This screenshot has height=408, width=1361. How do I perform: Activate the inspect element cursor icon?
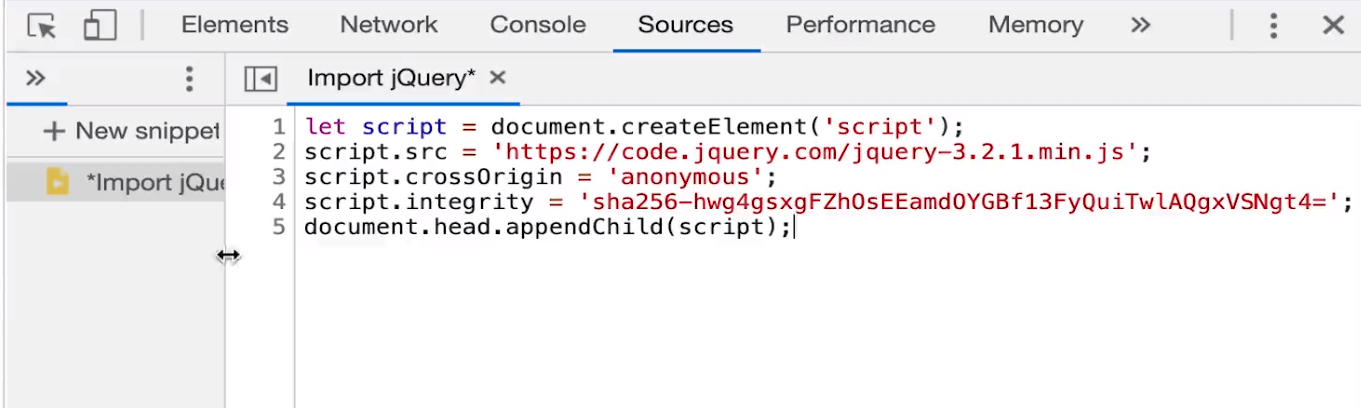pyautogui.click(x=41, y=26)
